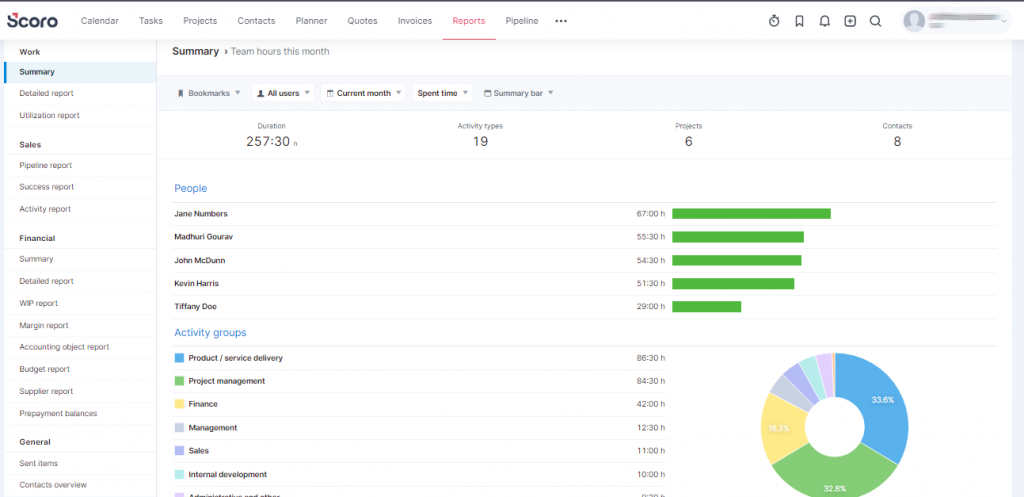Click the Internal development color swatch

179,474
